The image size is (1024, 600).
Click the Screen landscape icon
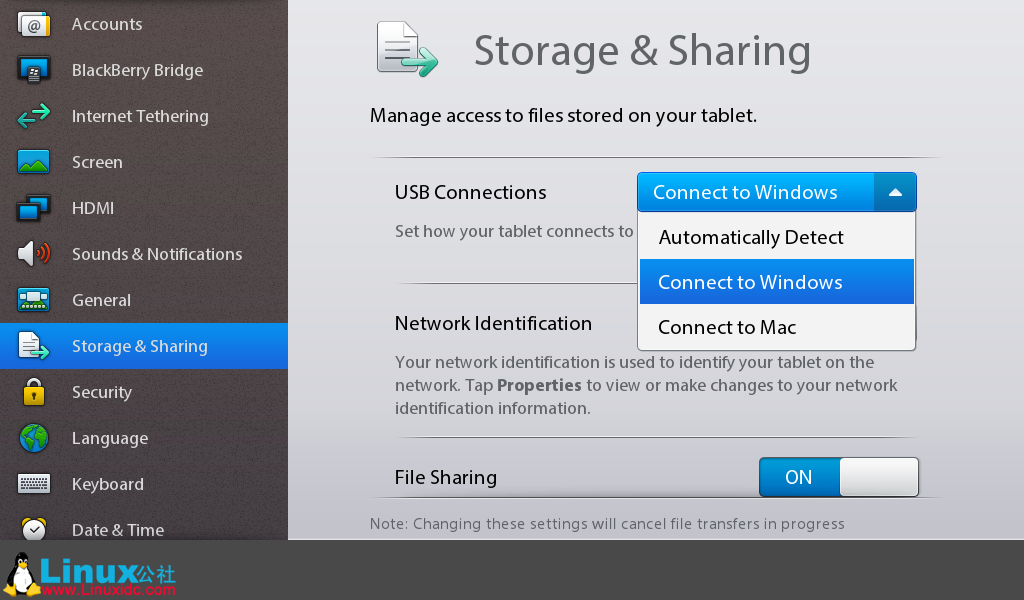pyautogui.click(x=33, y=162)
